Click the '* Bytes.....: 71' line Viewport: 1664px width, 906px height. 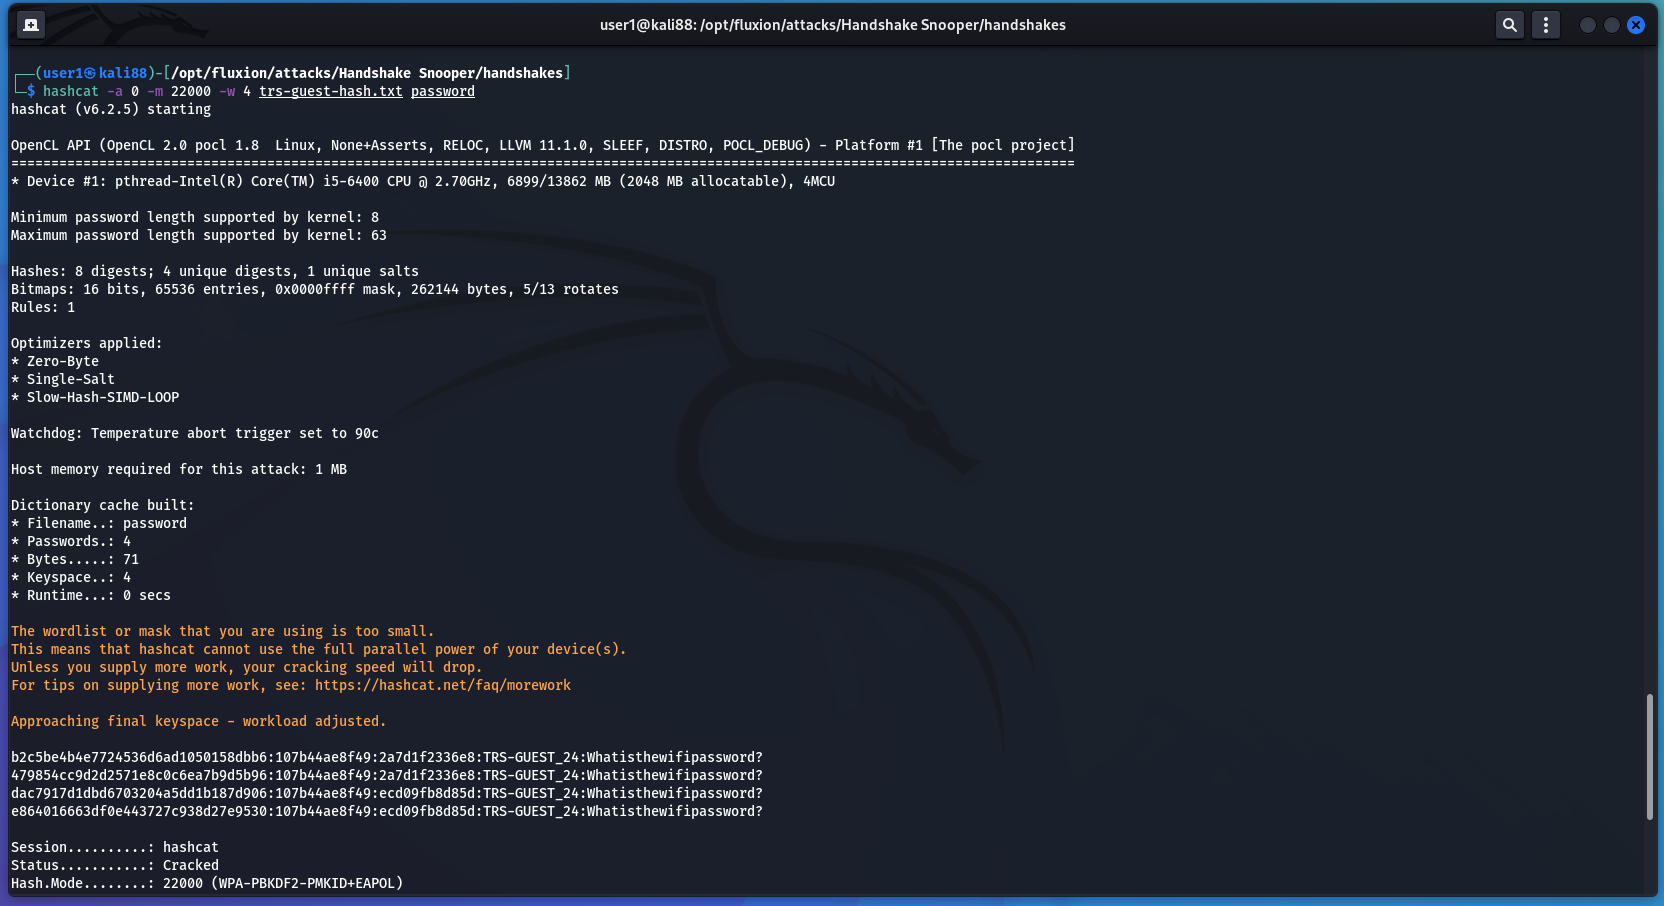(75, 559)
